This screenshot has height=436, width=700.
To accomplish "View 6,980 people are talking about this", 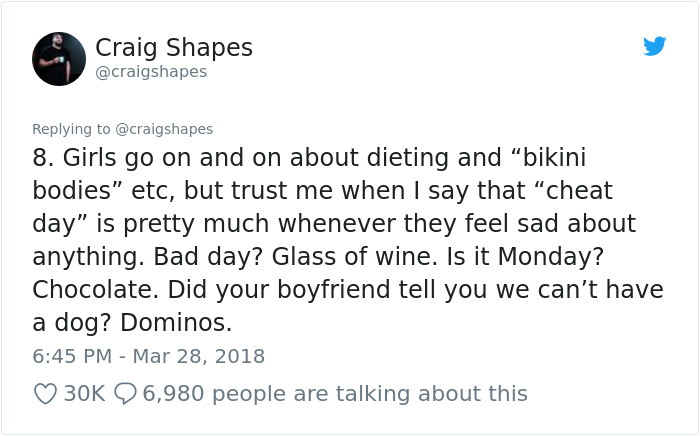I will point(335,394).
